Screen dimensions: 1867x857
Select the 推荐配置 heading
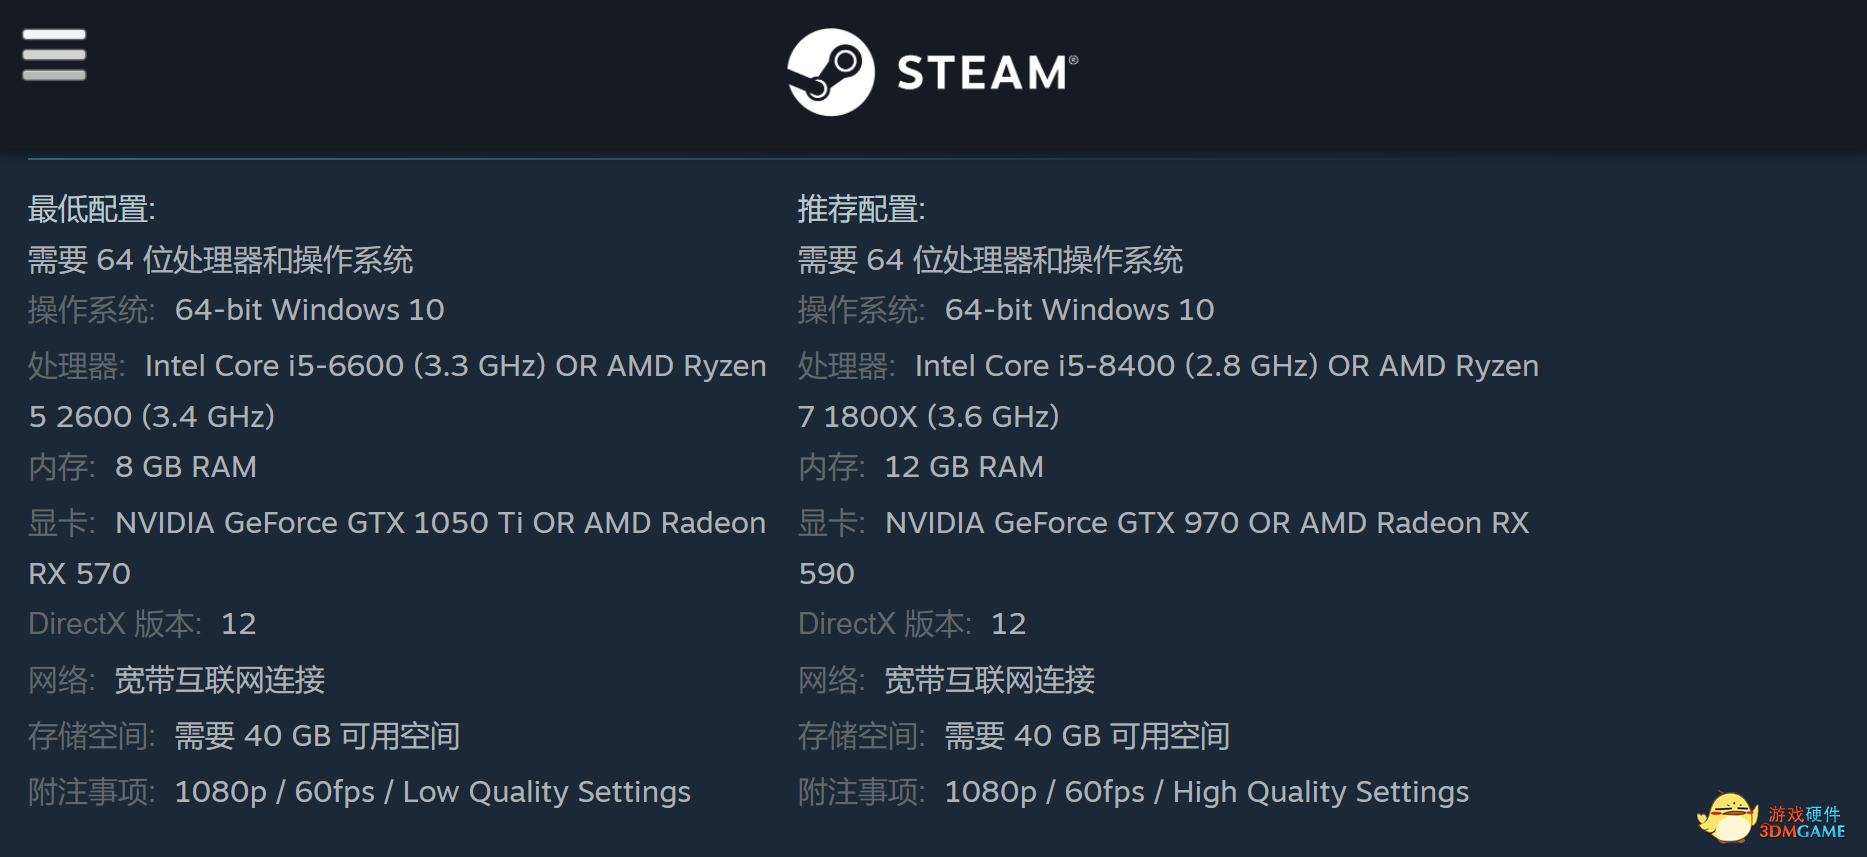862,209
